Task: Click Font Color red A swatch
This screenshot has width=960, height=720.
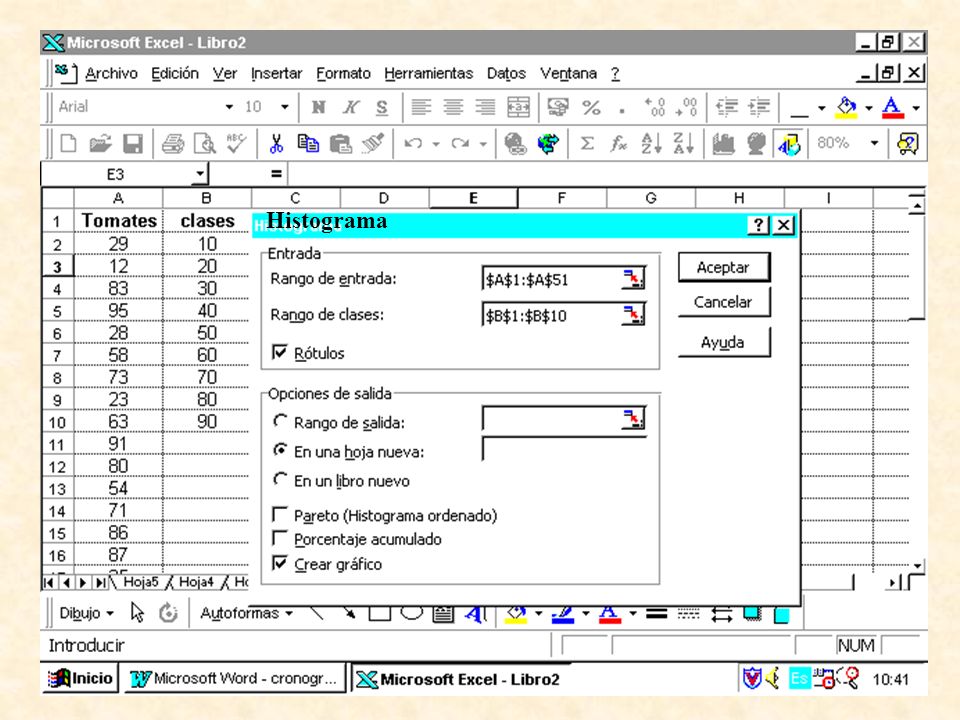Action: [x=893, y=108]
